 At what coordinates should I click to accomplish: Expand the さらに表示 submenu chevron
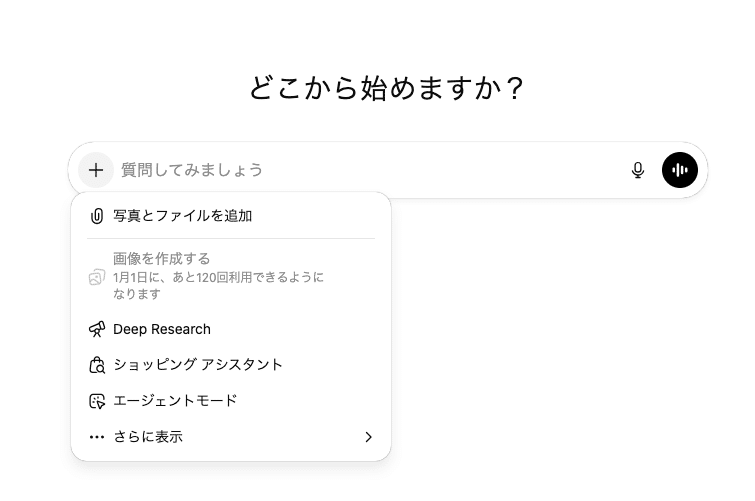point(368,437)
